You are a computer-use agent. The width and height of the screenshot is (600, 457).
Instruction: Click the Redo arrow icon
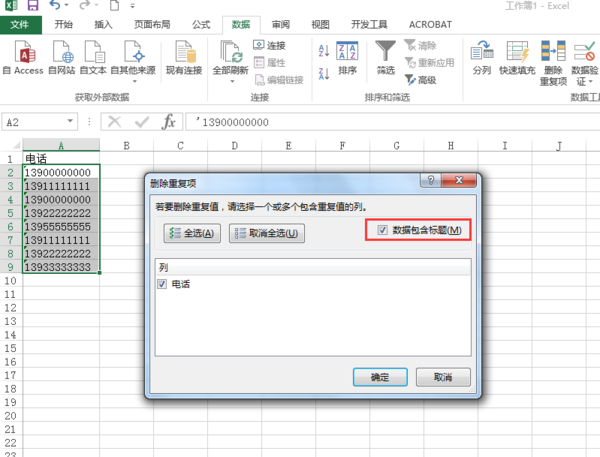84,5
